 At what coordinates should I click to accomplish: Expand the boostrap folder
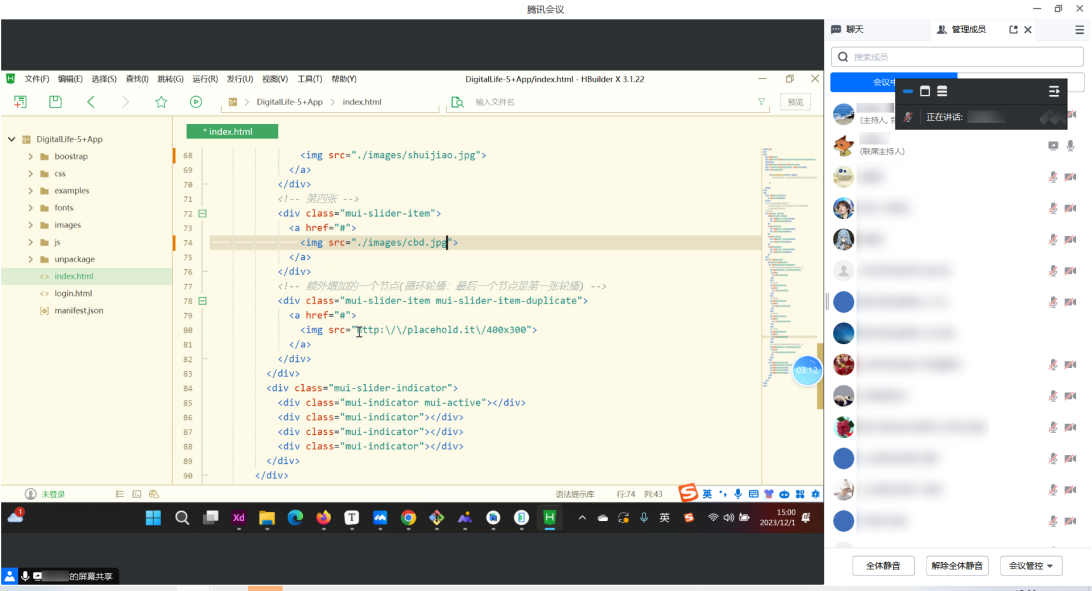(31, 157)
